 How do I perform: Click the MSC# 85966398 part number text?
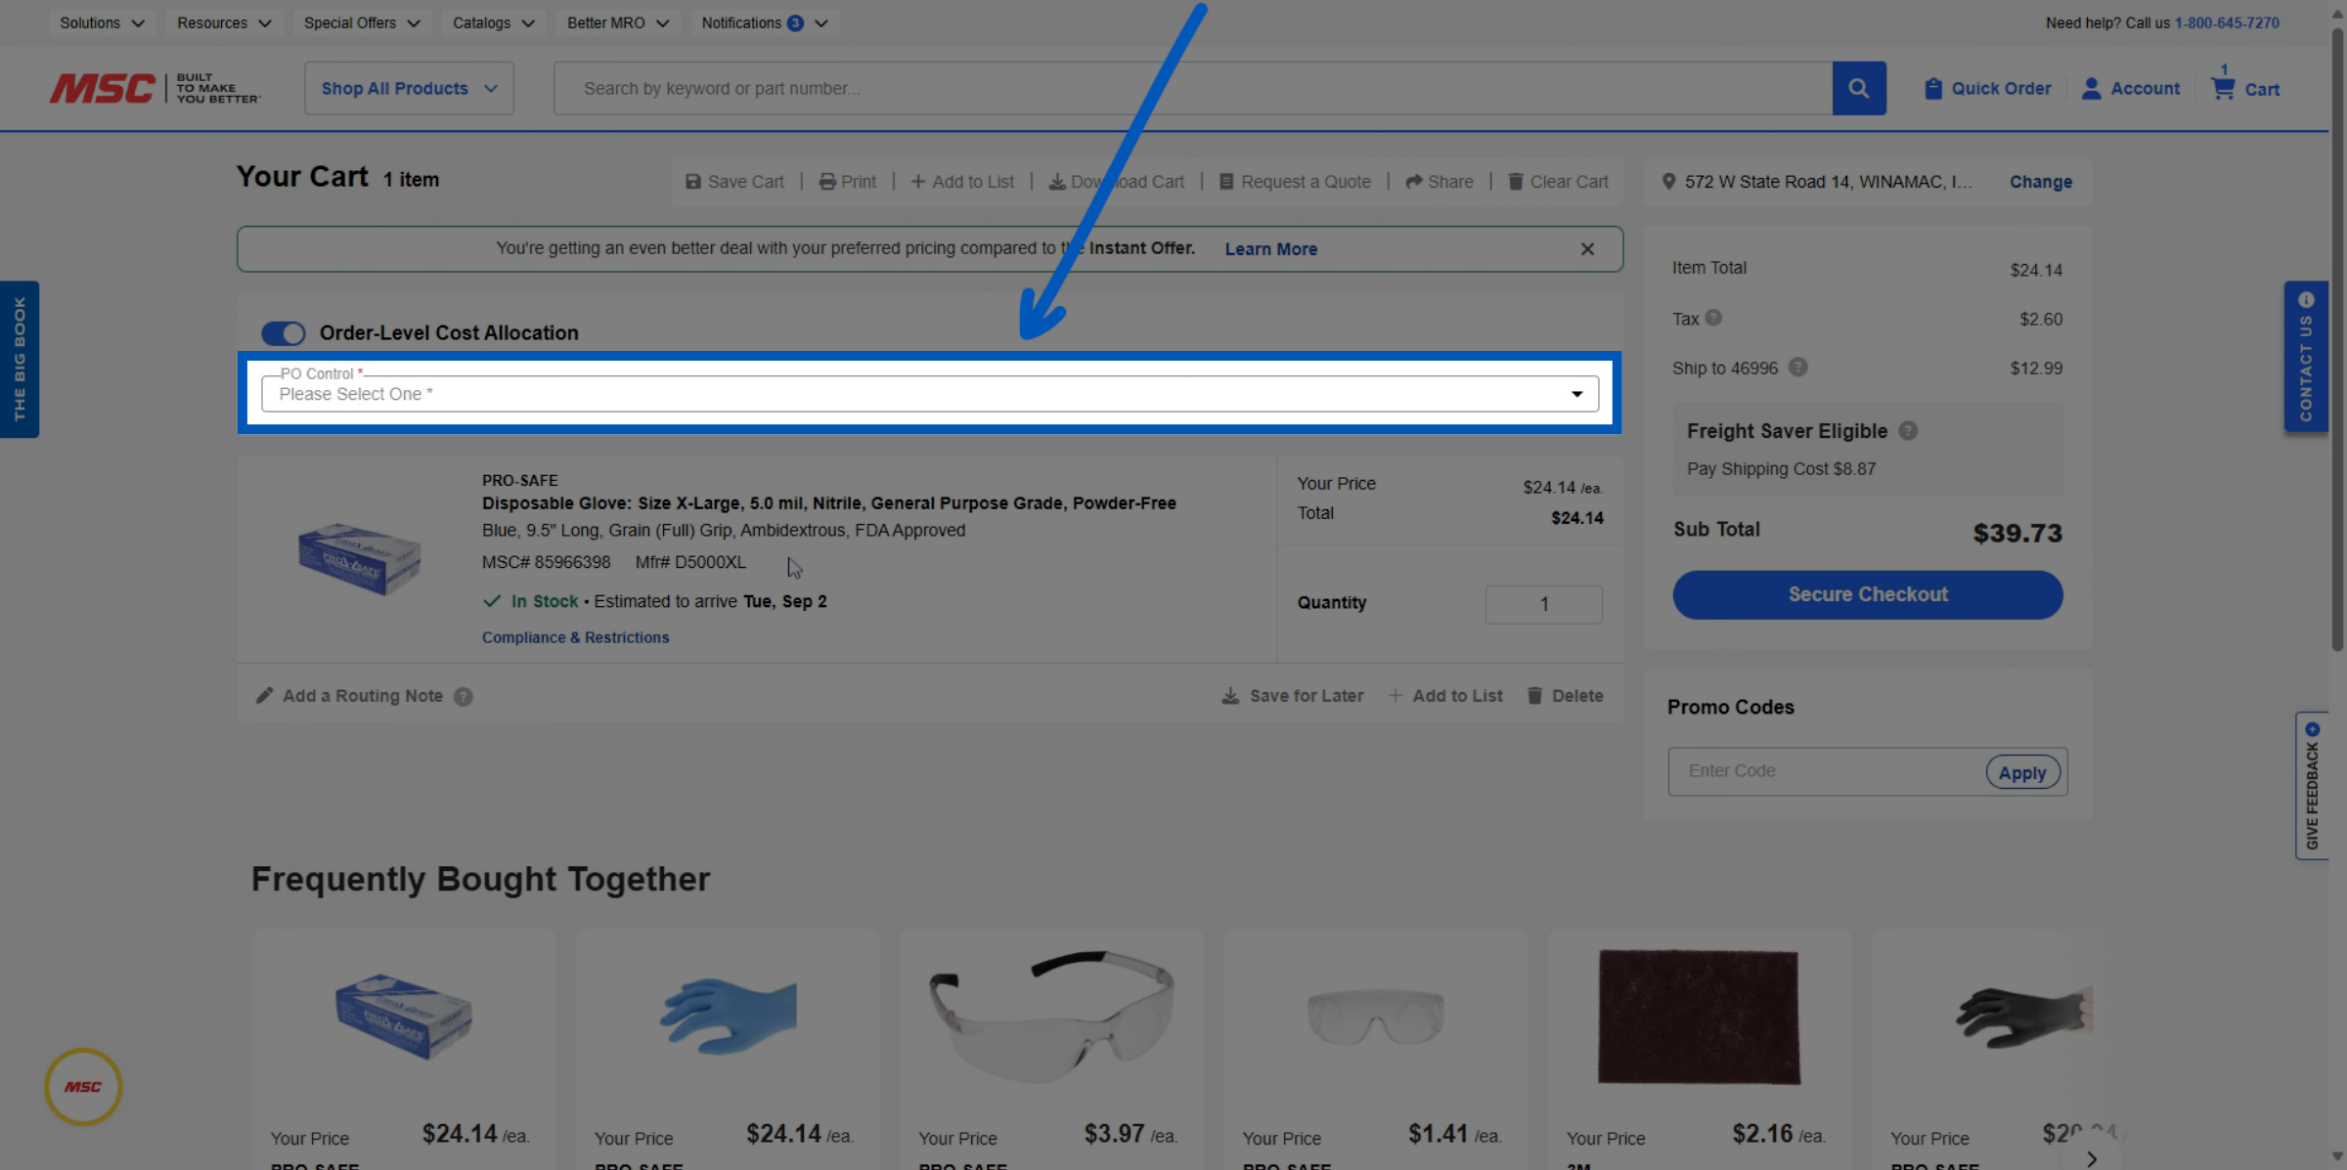pyautogui.click(x=546, y=562)
